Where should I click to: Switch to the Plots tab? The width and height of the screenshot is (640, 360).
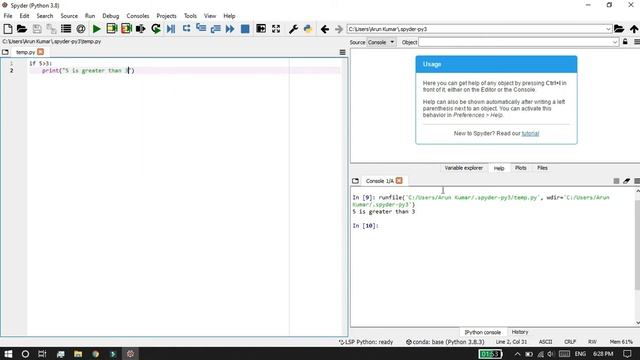click(520, 168)
